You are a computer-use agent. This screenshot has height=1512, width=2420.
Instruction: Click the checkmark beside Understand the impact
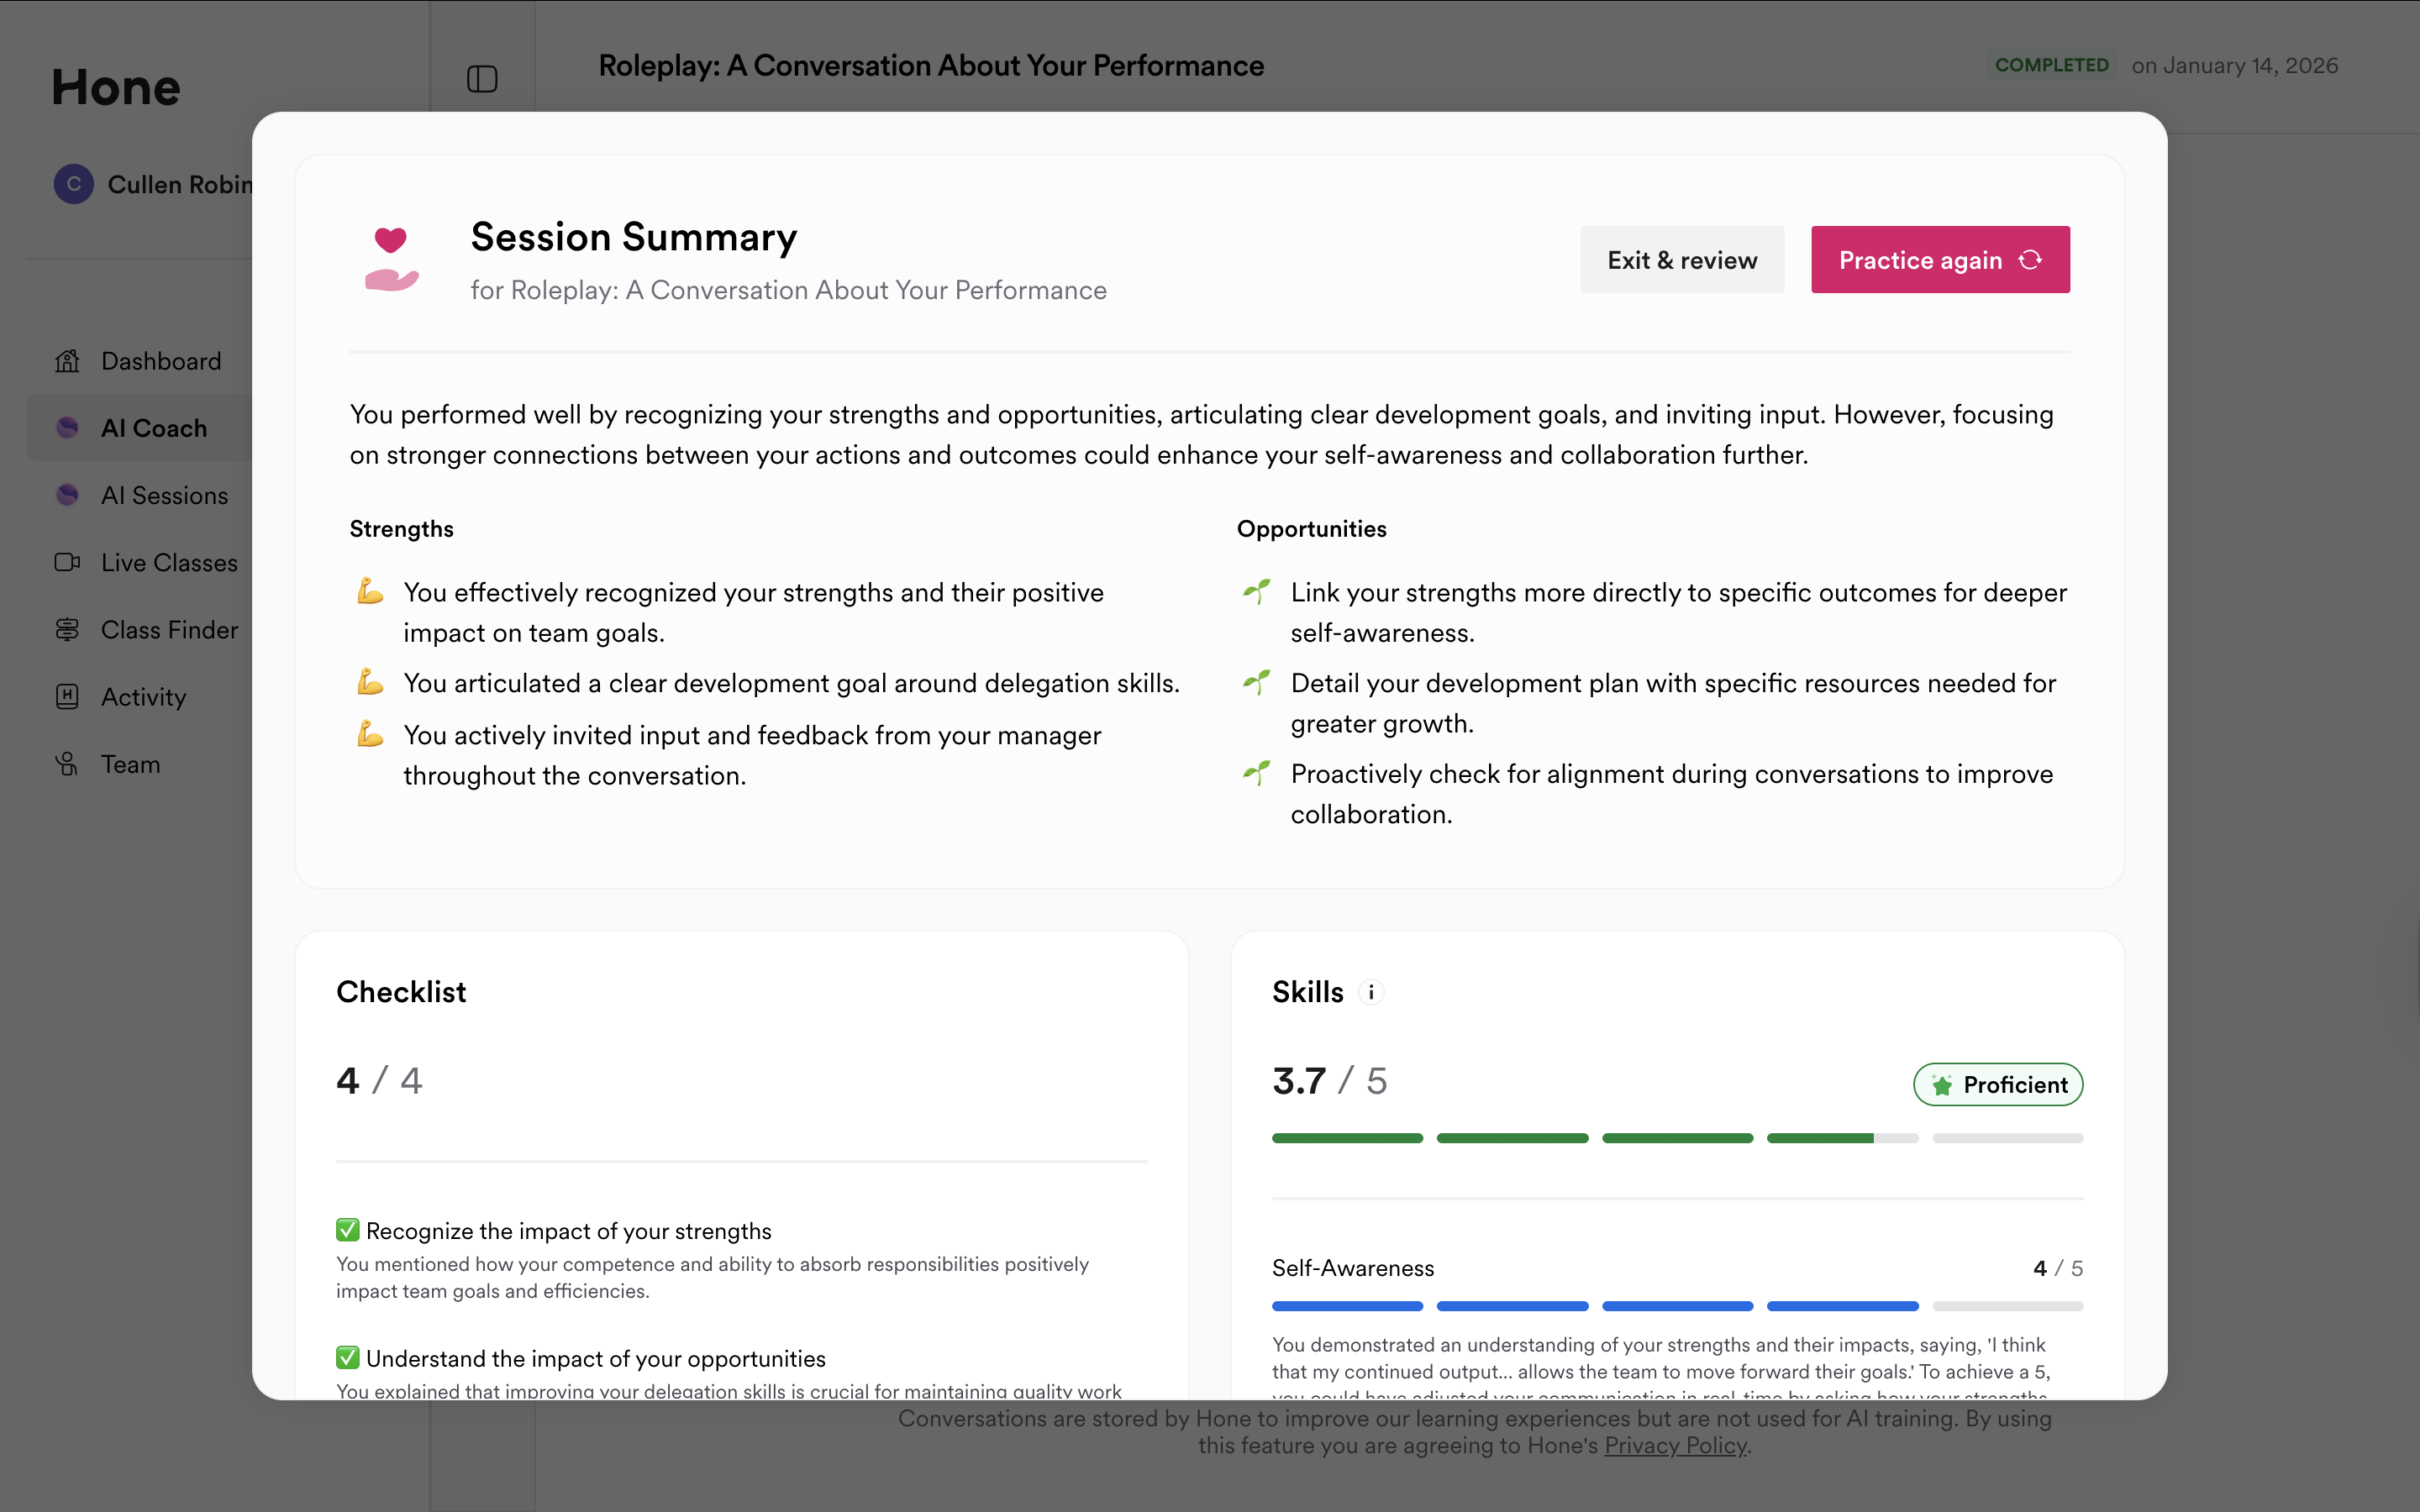[348, 1357]
